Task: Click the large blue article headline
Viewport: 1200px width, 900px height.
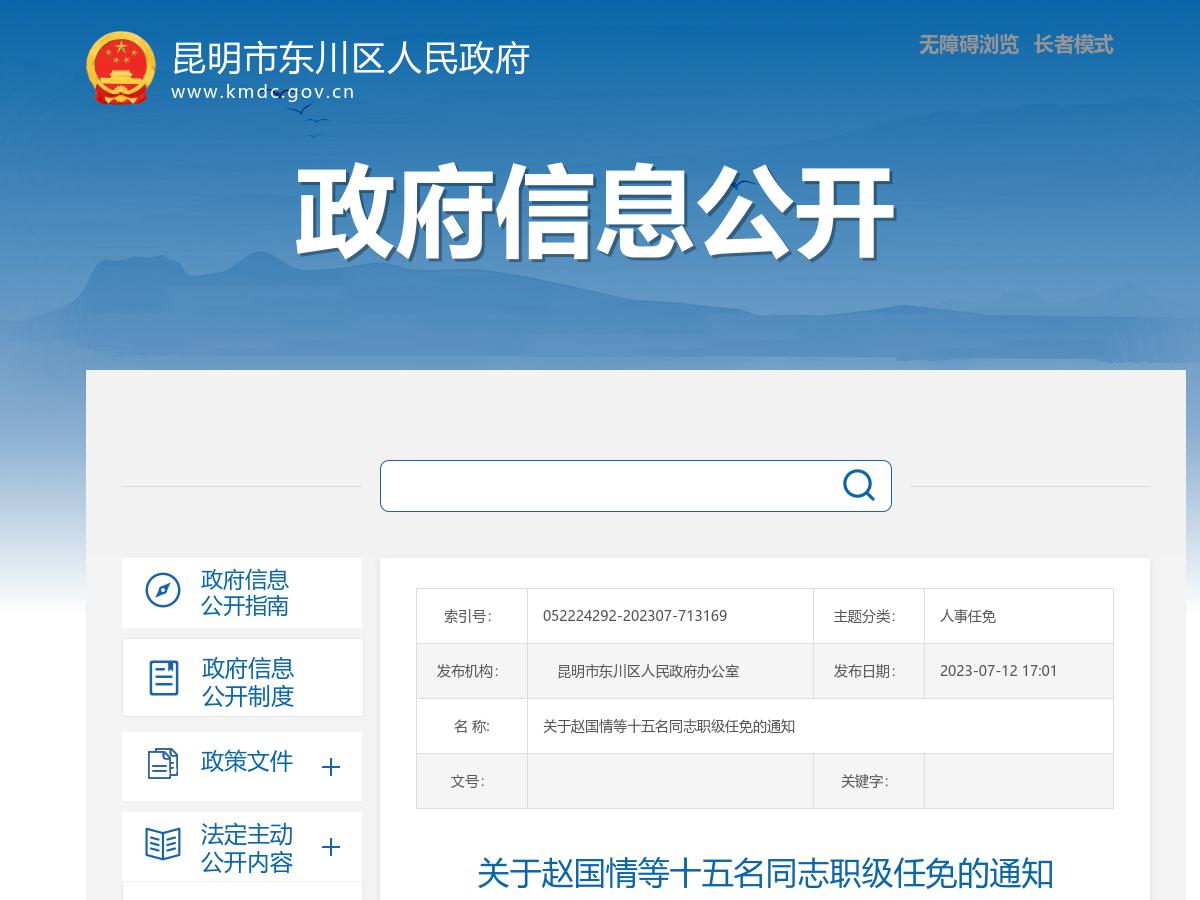Action: [765, 873]
